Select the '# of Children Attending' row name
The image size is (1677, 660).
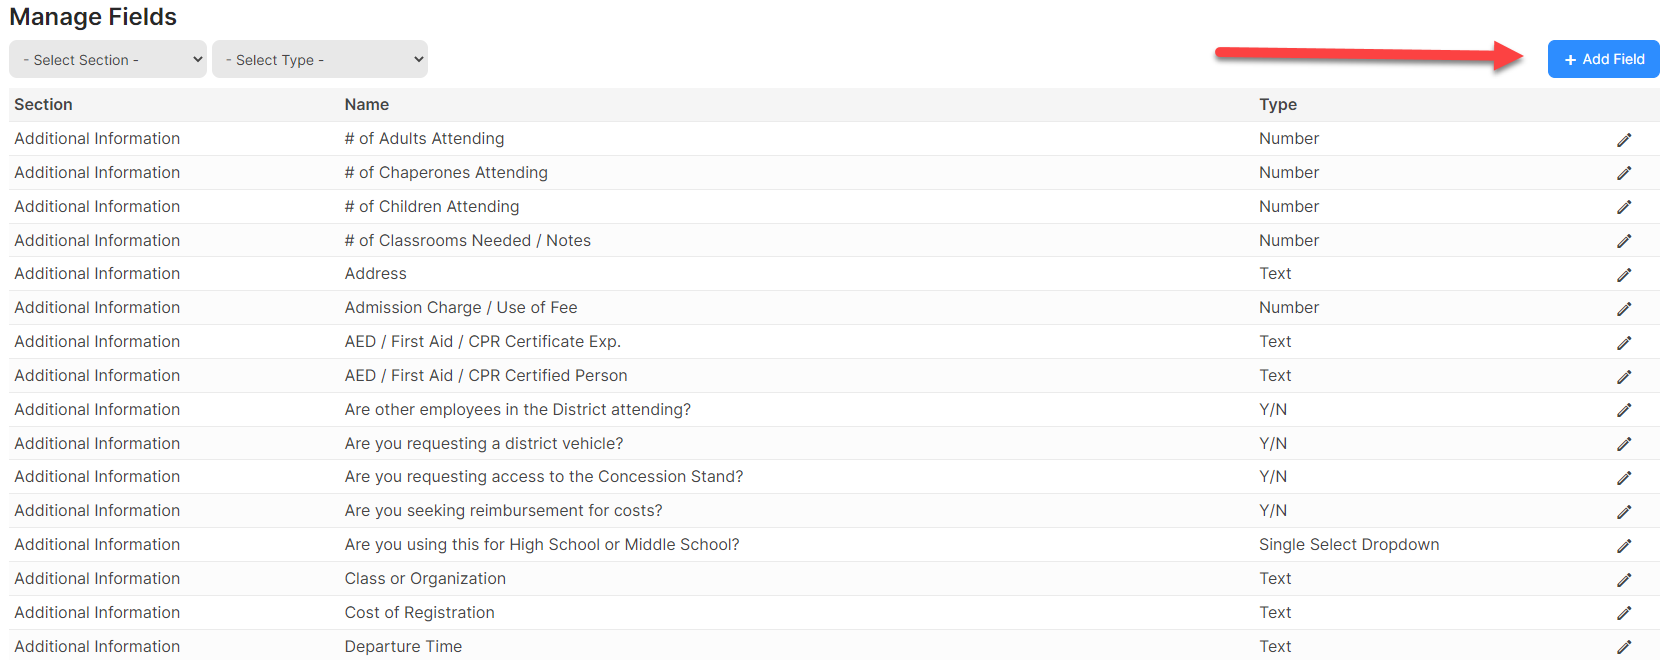[432, 206]
